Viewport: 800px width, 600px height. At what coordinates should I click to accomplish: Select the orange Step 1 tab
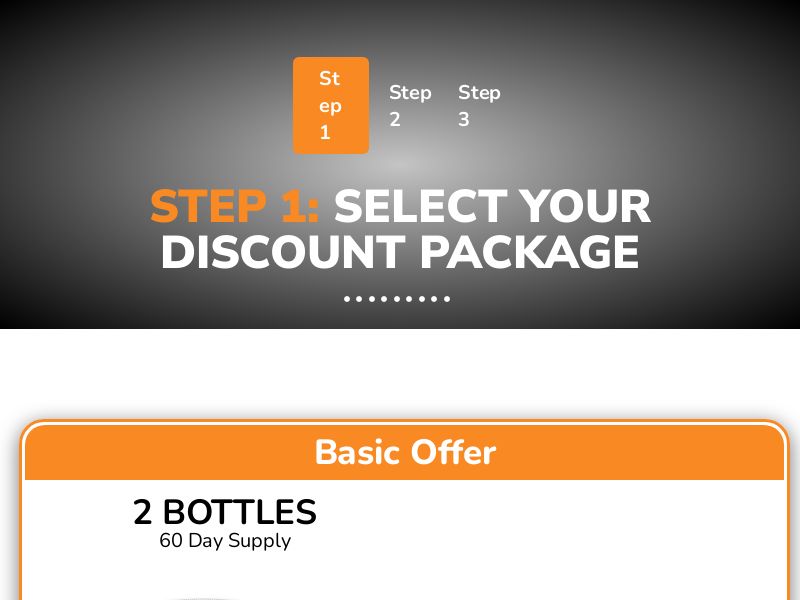(x=331, y=105)
